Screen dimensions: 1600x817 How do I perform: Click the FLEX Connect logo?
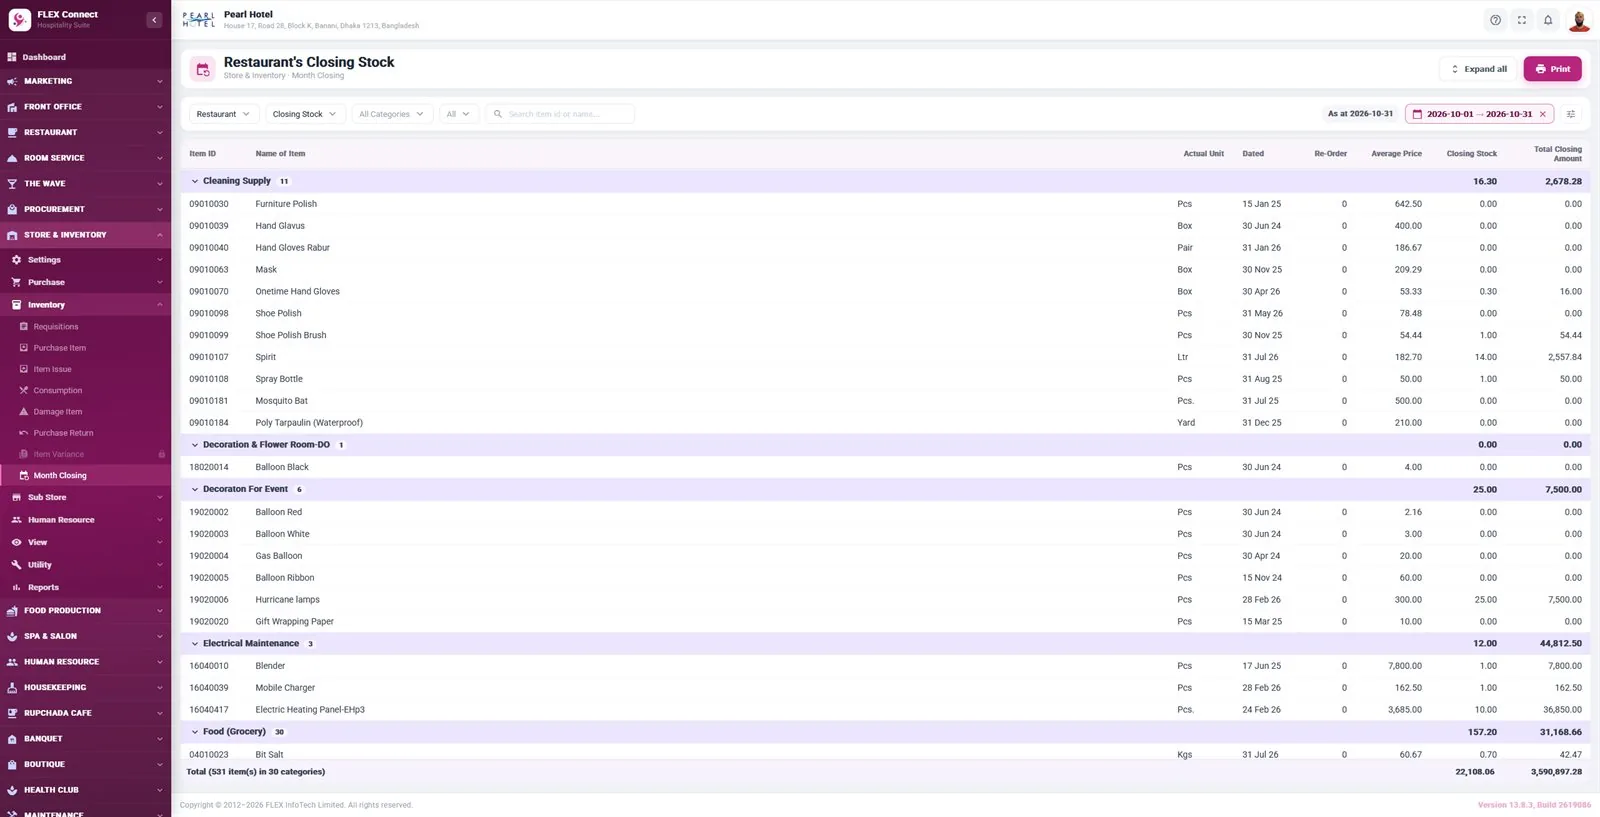pos(20,20)
